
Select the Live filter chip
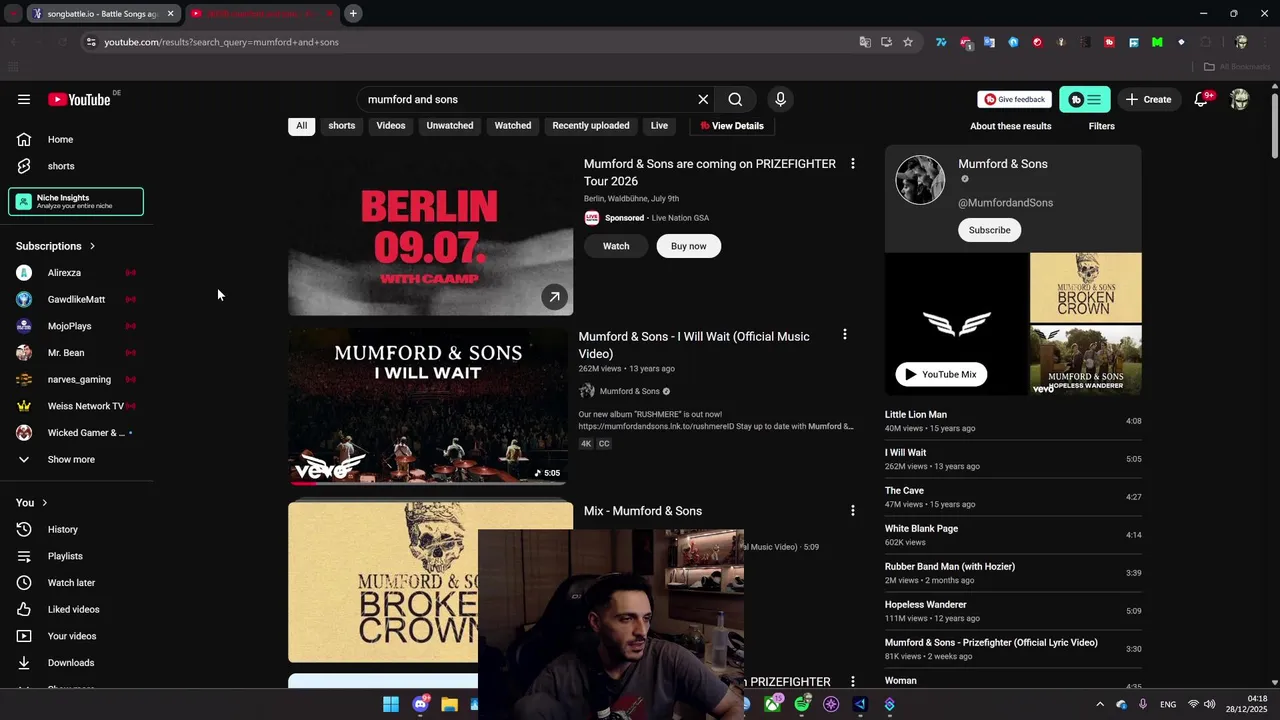coord(659,126)
